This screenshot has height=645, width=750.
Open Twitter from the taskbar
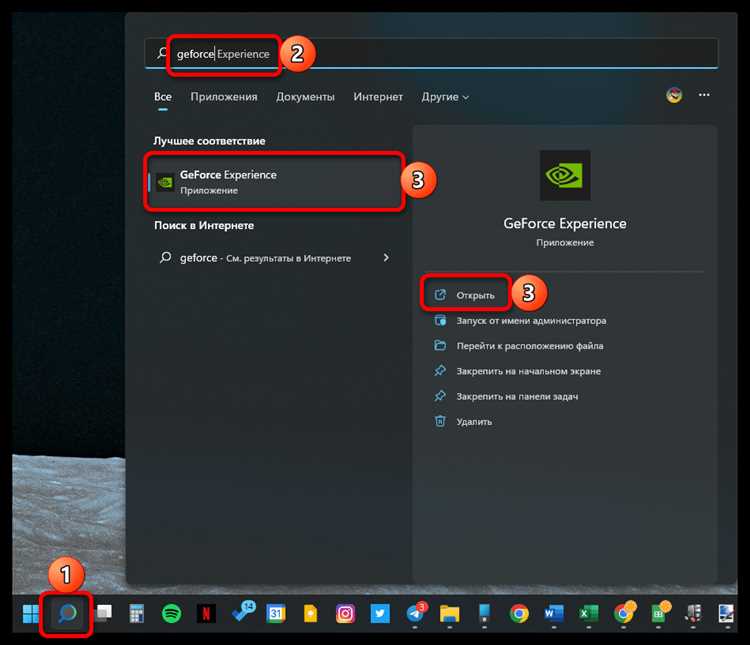point(380,613)
